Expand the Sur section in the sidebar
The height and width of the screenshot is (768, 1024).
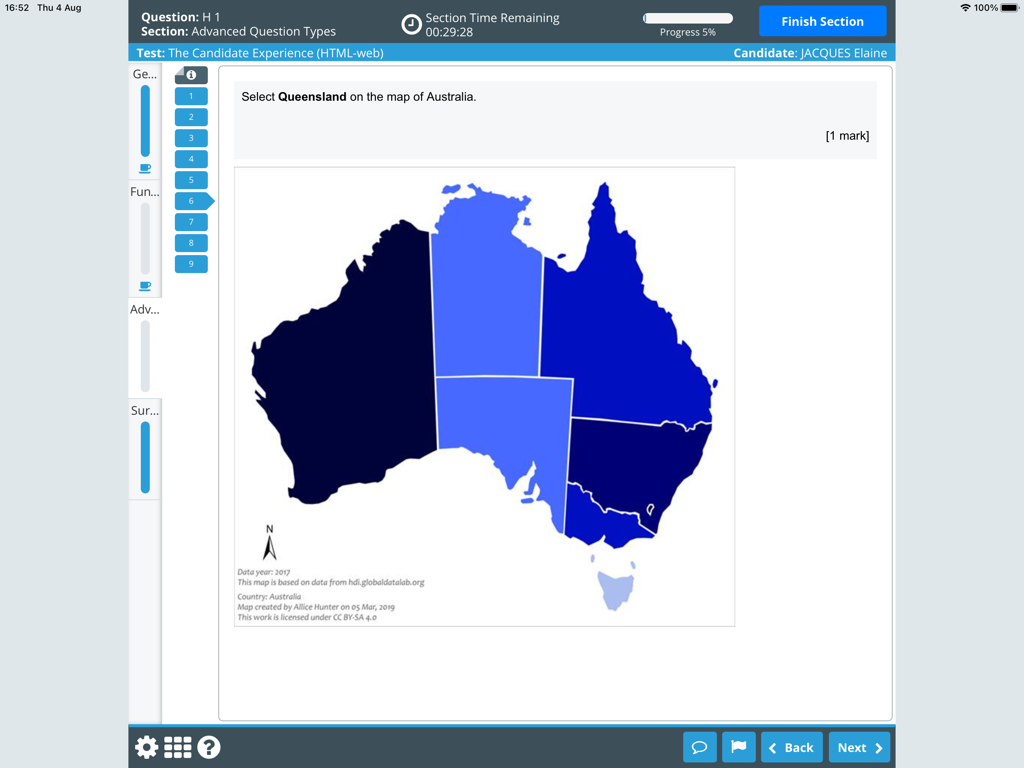pyautogui.click(x=144, y=410)
